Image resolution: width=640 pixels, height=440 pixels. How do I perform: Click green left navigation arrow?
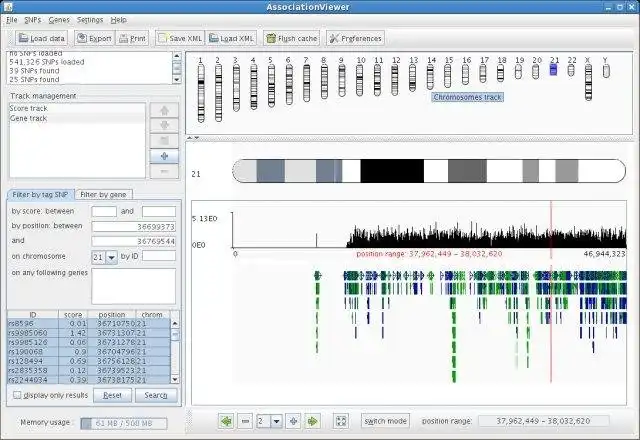[226, 421]
